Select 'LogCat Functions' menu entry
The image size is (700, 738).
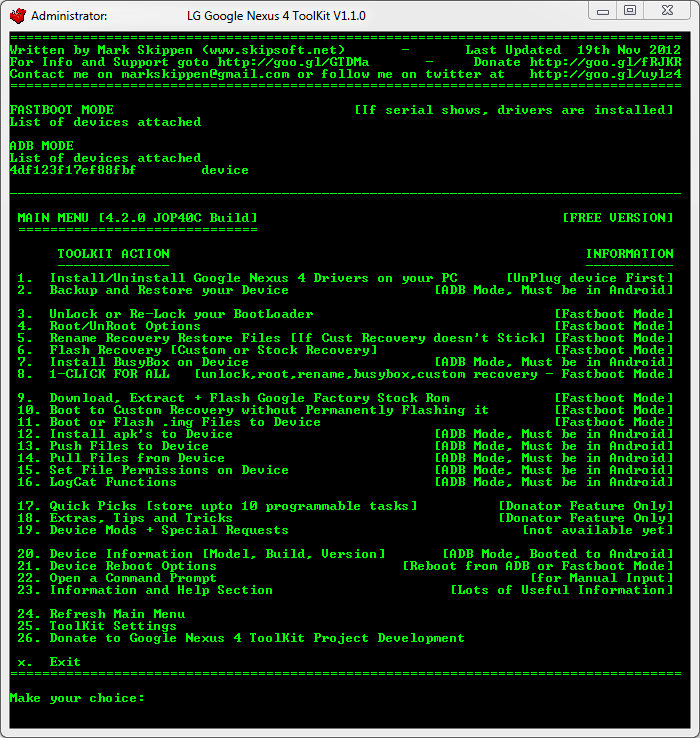[x=113, y=482]
